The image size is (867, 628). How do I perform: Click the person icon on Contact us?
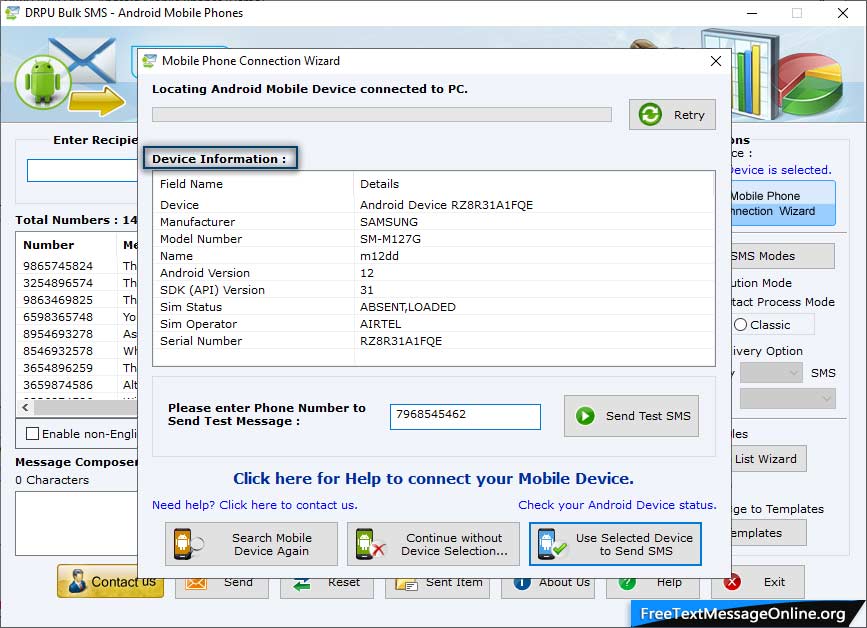77,582
